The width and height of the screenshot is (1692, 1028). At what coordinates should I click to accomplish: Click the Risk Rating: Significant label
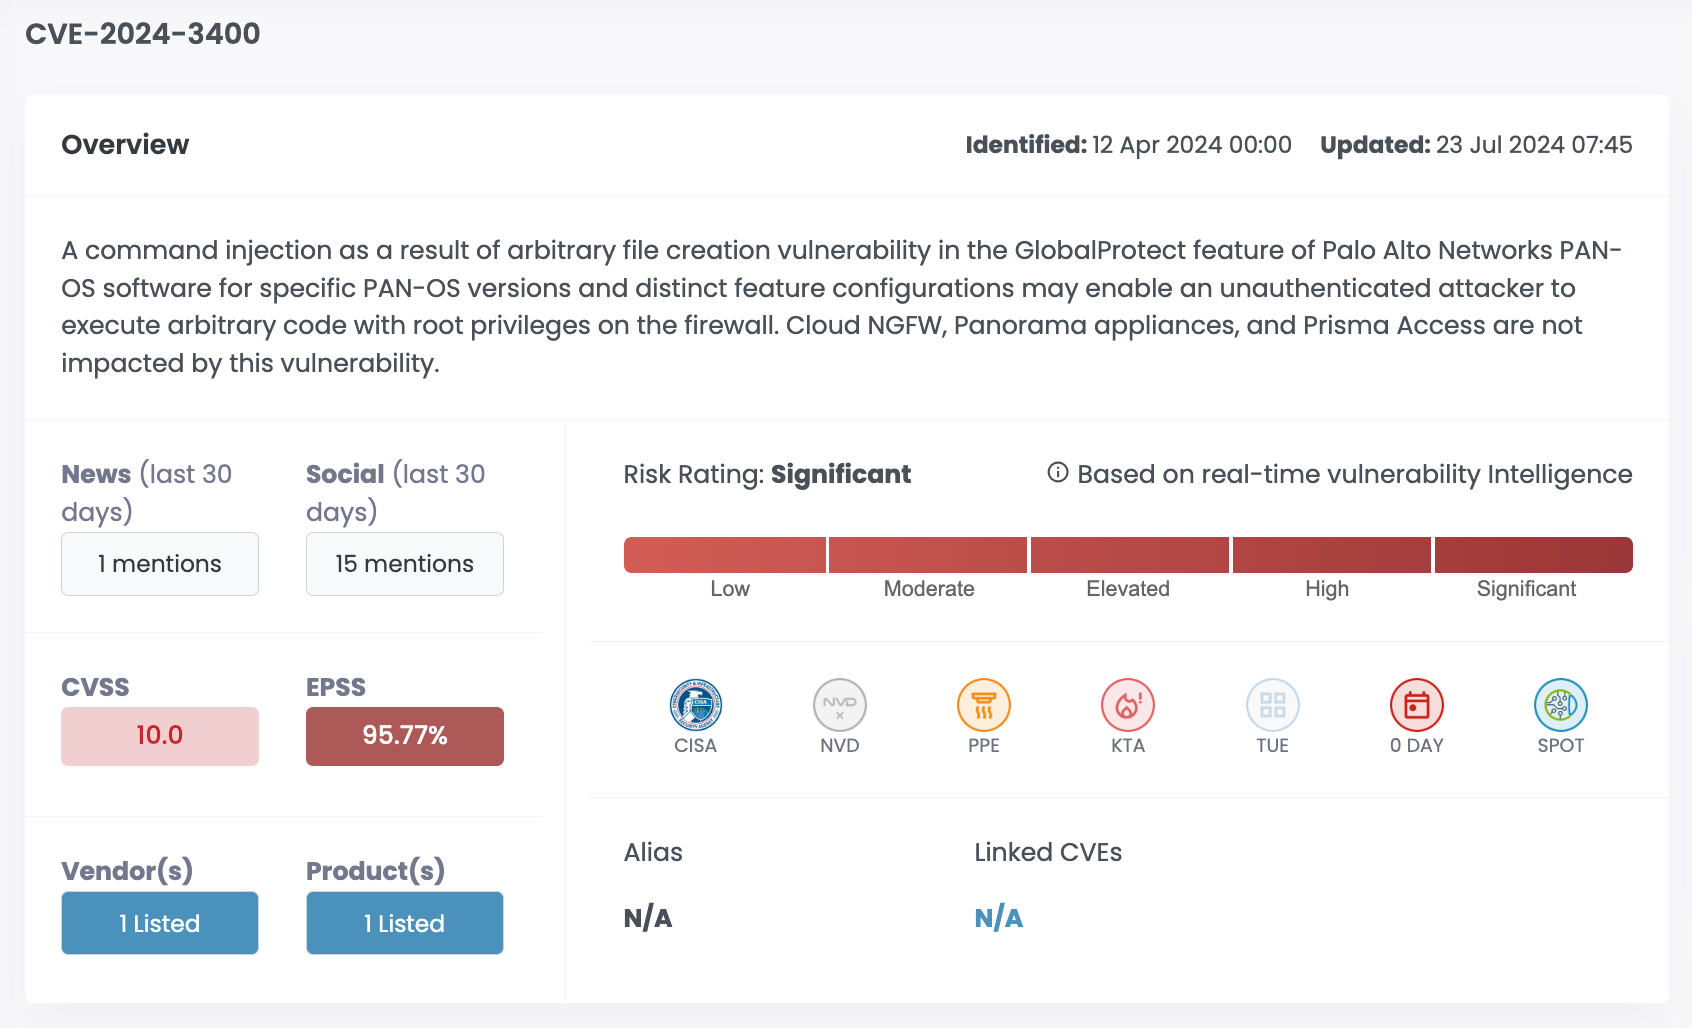767,474
